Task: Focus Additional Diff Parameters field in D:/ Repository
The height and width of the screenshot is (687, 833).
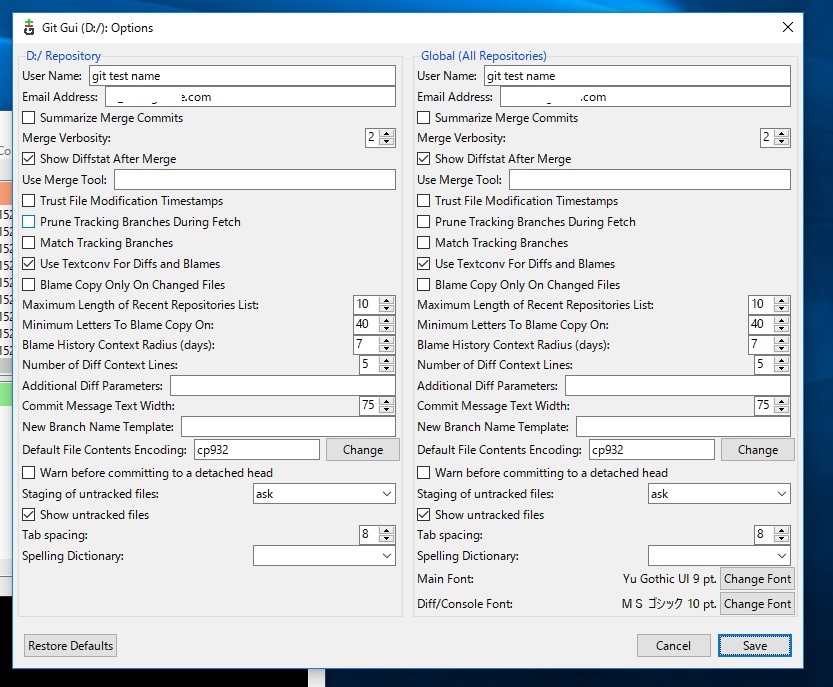Action: tap(283, 386)
